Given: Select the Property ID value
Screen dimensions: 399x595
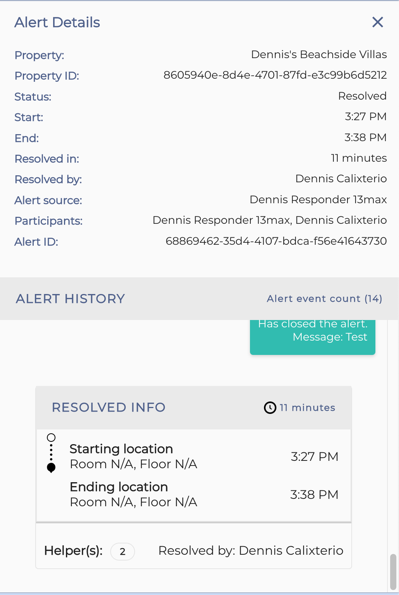Looking at the screenshot, I should click(x=275, y=75).
